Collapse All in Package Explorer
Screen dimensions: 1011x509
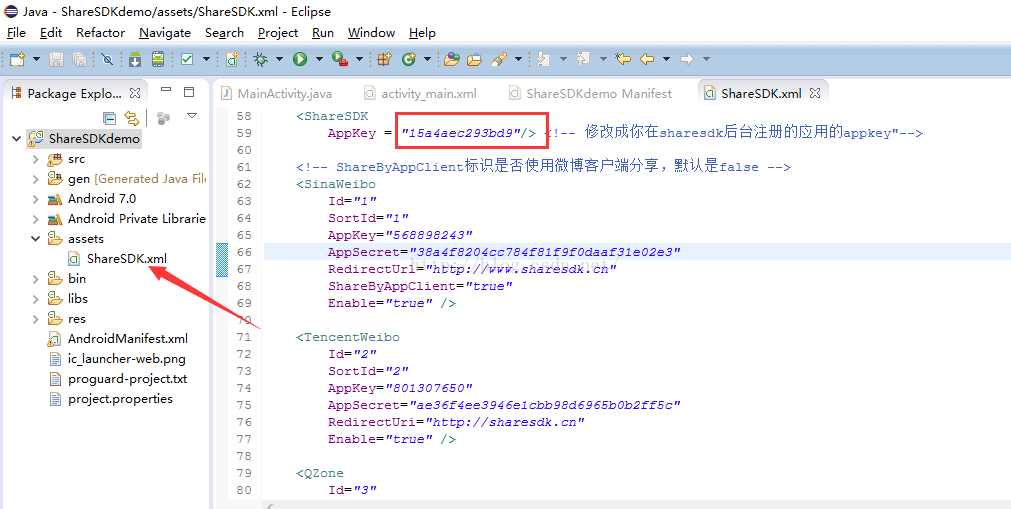pyautogui.click(x=110, y=117)
